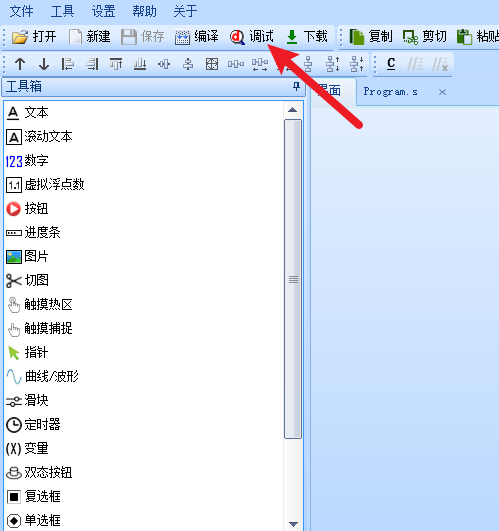The width and height of the screenshot is (499, 531).
Task: Click the 复制 copy icon
Action: (356, 37)
